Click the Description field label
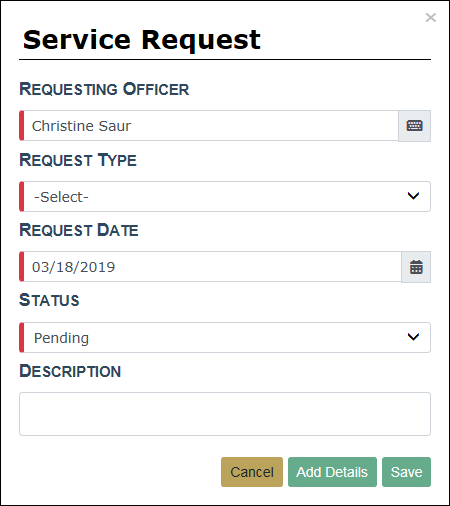Screen dimensions: 450x506 [x=70, y=371]
